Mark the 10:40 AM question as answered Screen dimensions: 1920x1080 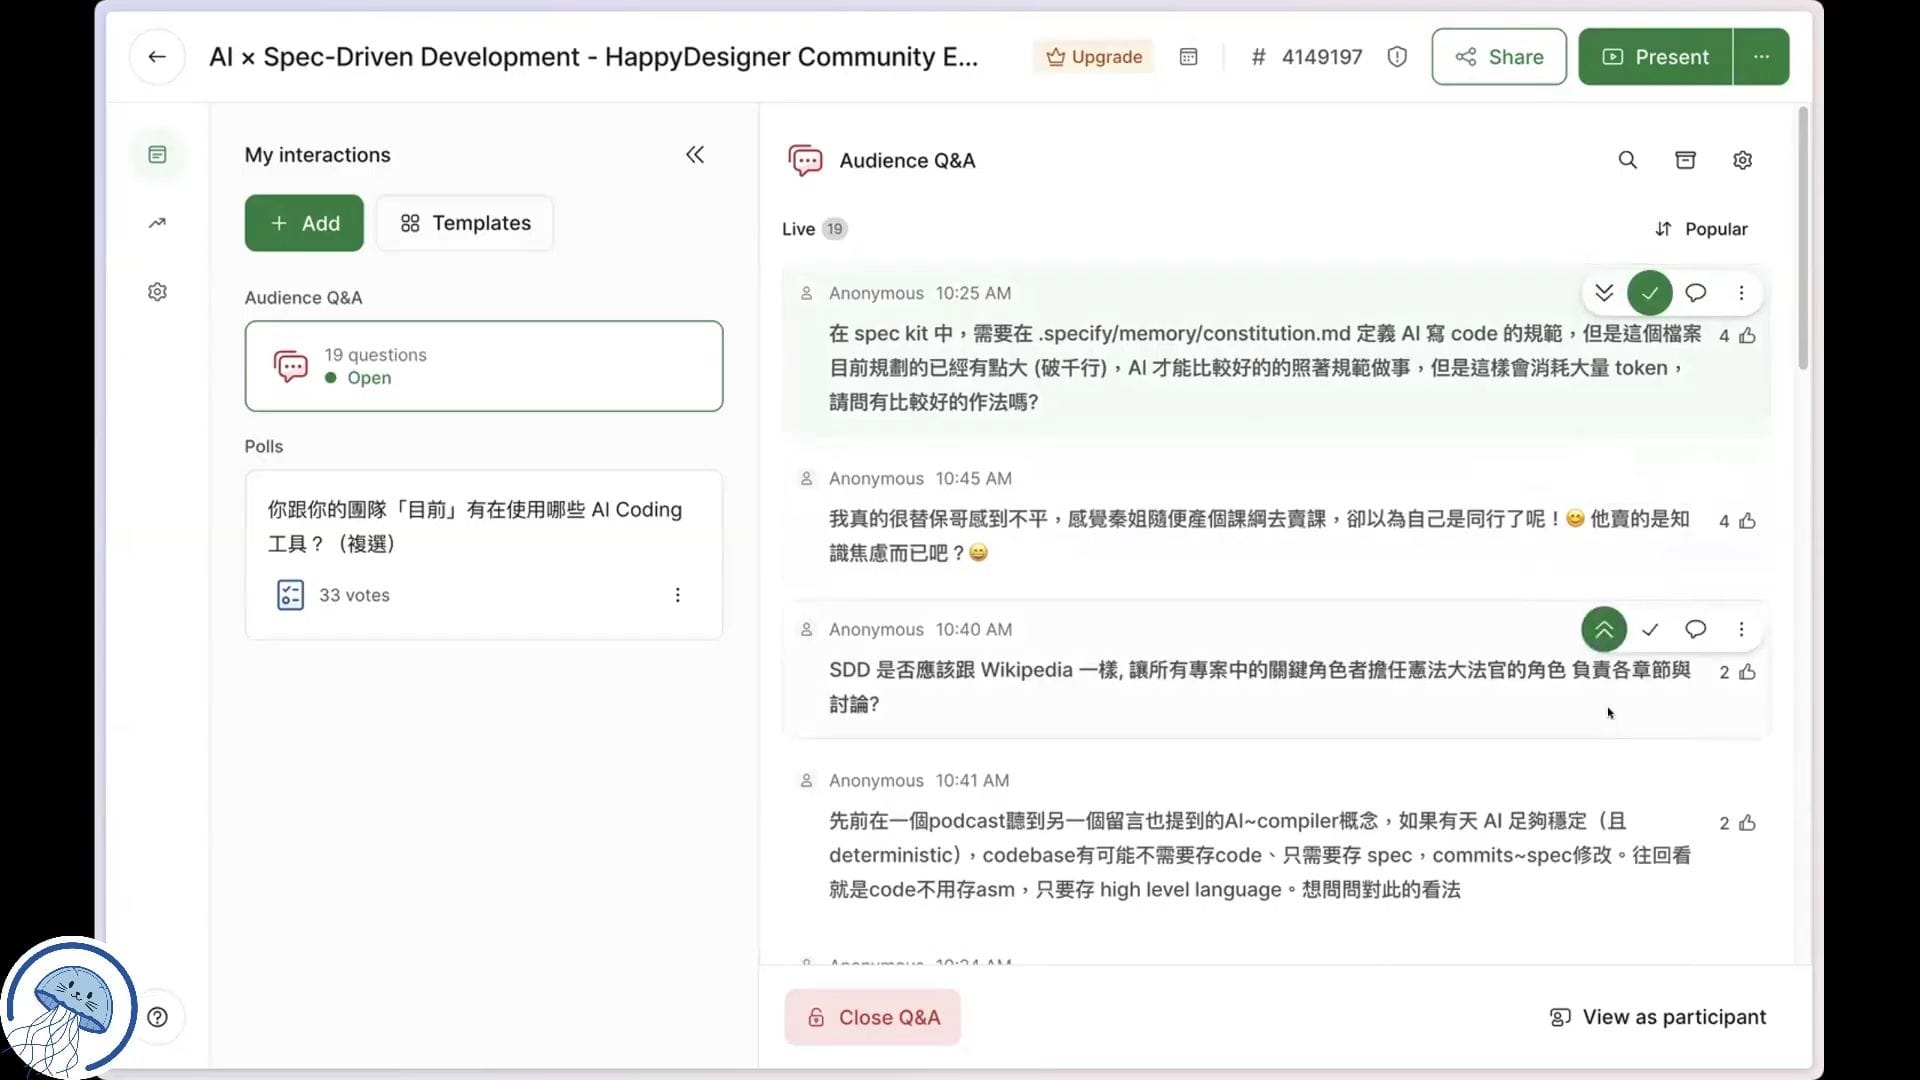click(1649, 629)
